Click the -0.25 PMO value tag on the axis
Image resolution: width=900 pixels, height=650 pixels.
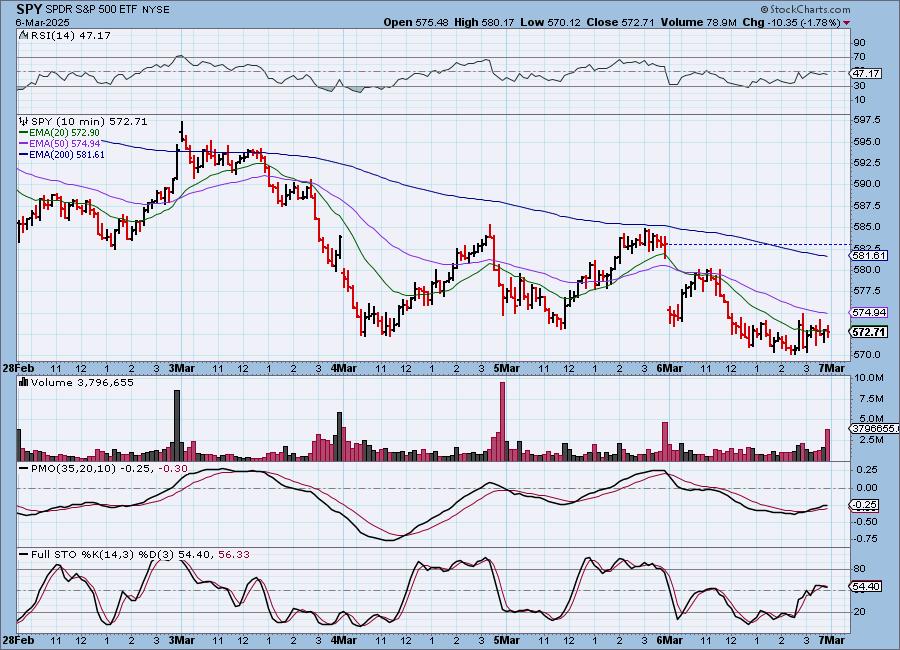point(864,505)
